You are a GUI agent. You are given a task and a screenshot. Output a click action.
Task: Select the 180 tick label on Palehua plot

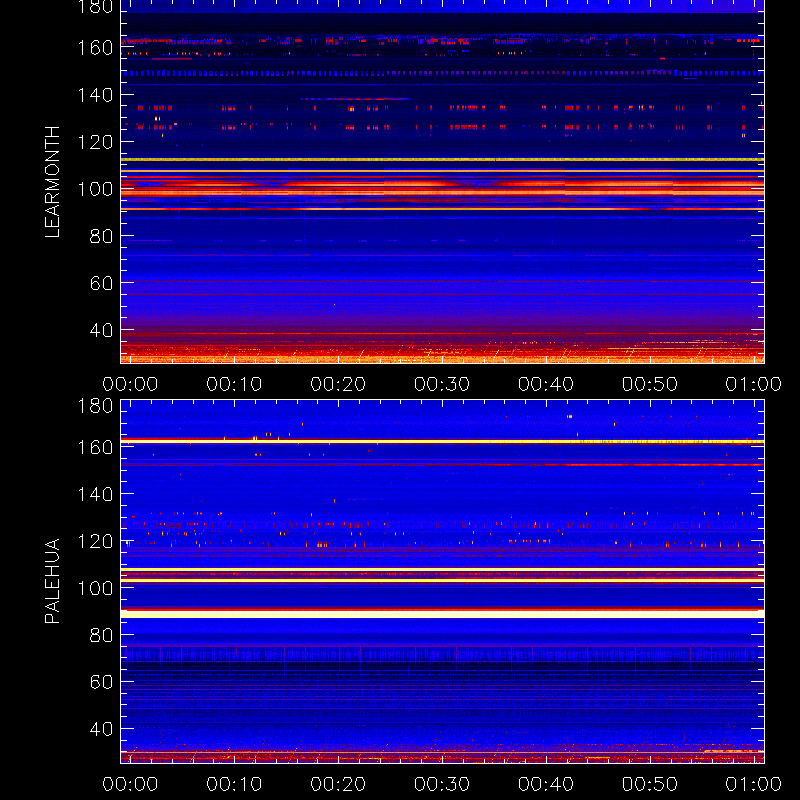95,406
